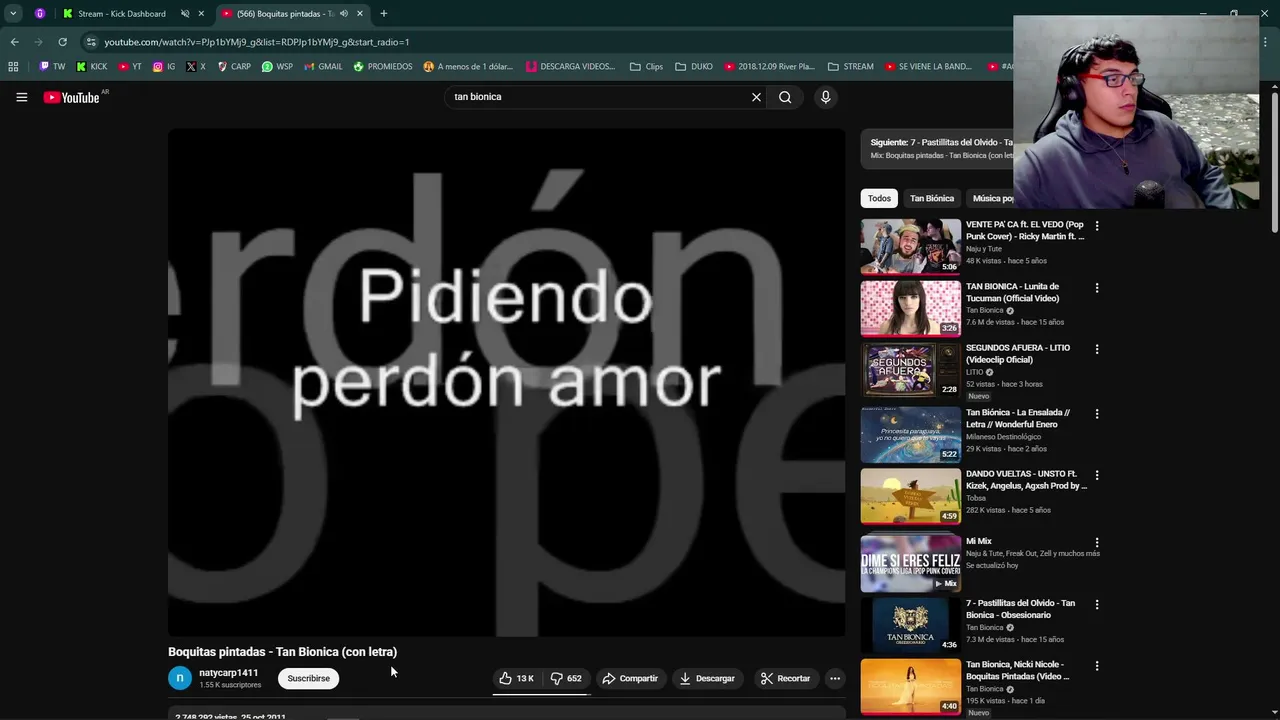The width and height of the screenshot is (1280, 720).
Task: Open the apps grid in bookmarks bar
Action: pyautogui.click(x=13, y=67)
